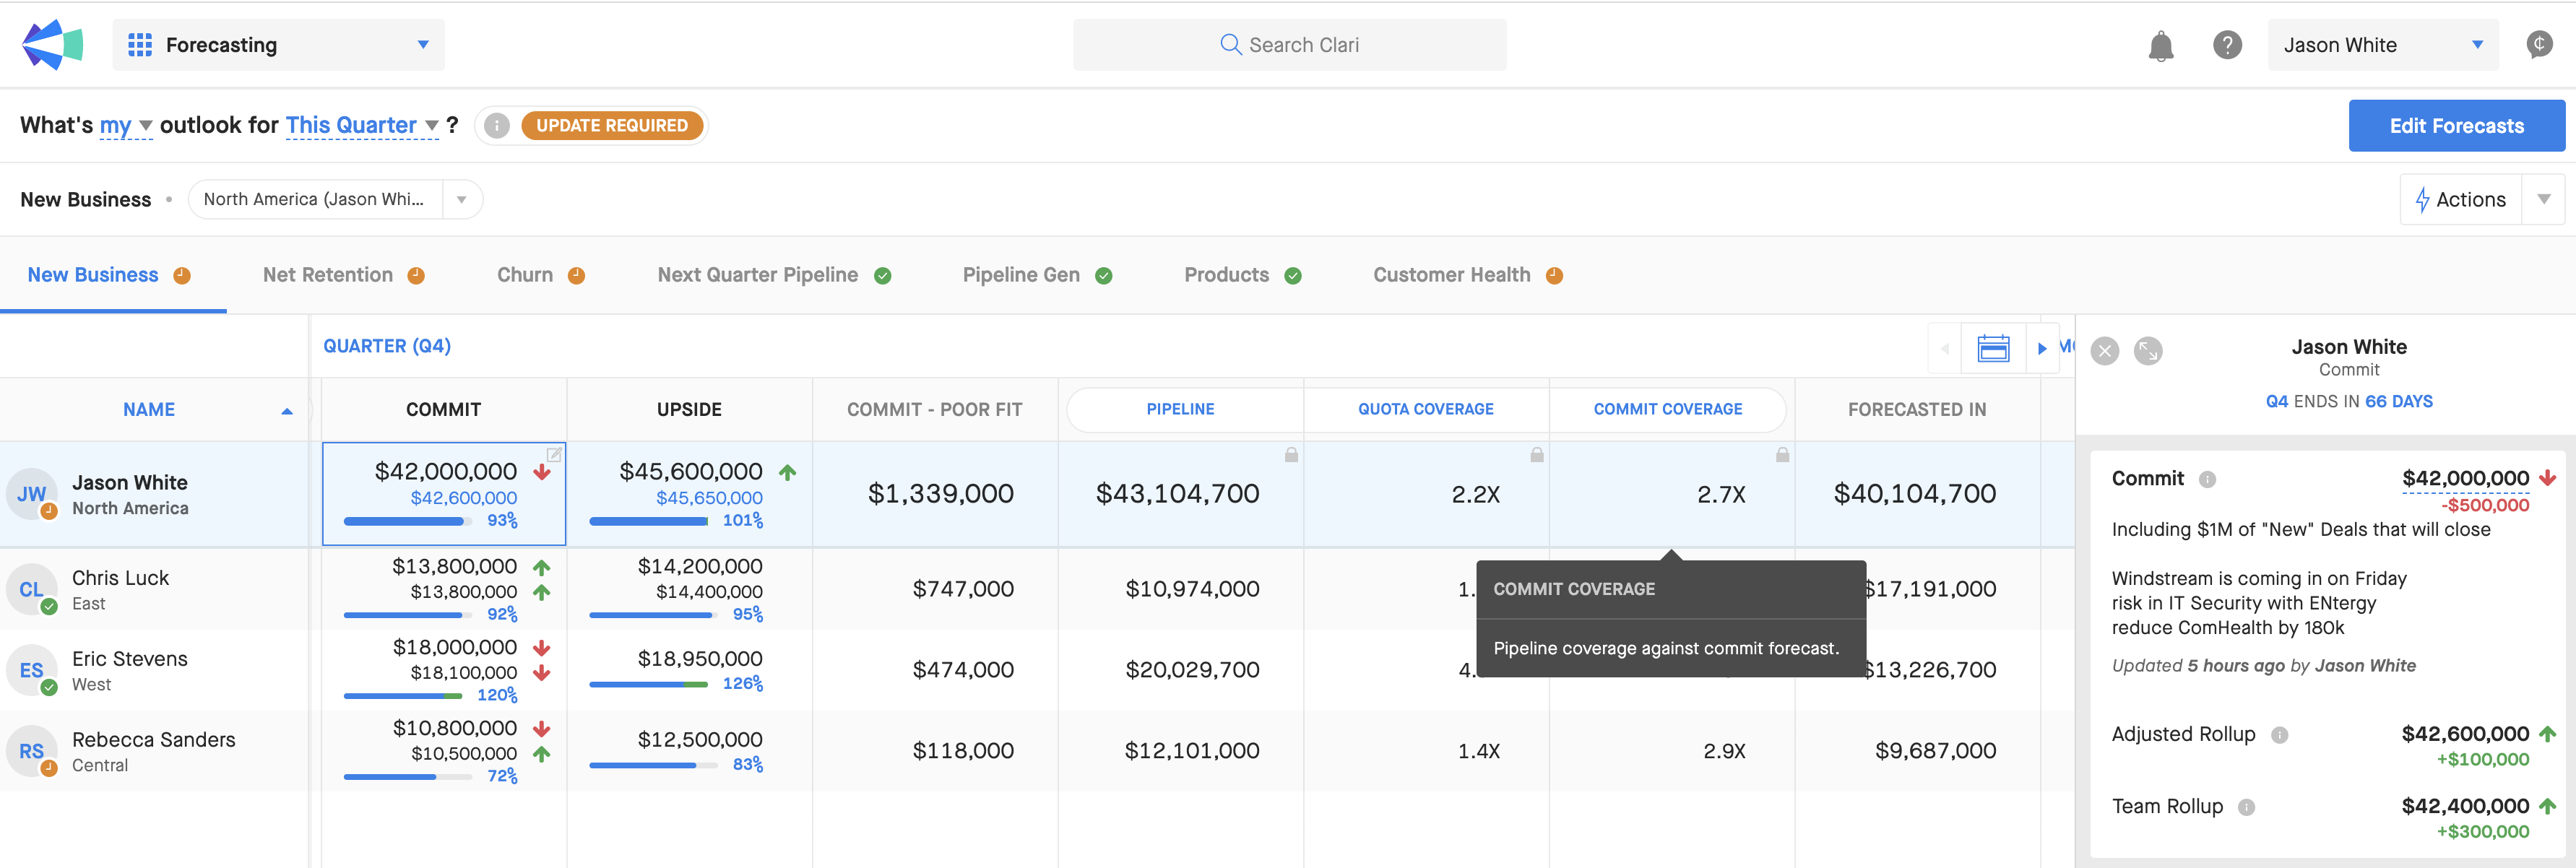Click the info icon next to Team Rollup
The width and height of the screenshot is (2576, 868).
[x=2246, y=807]
